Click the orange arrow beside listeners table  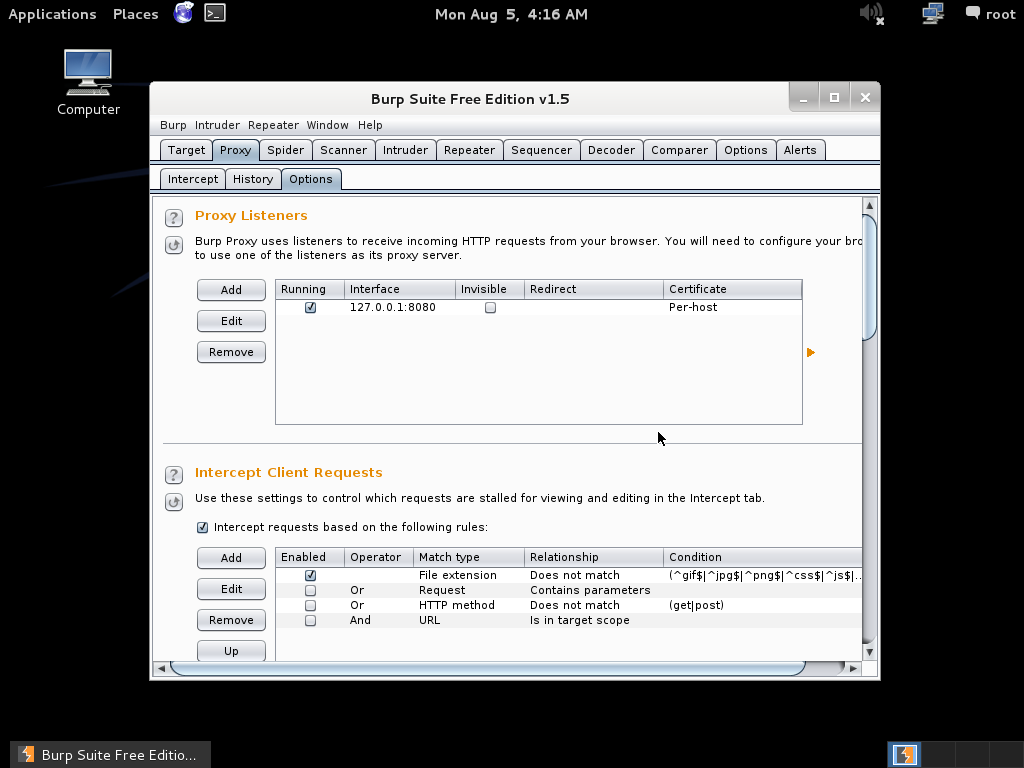[810, 353]
